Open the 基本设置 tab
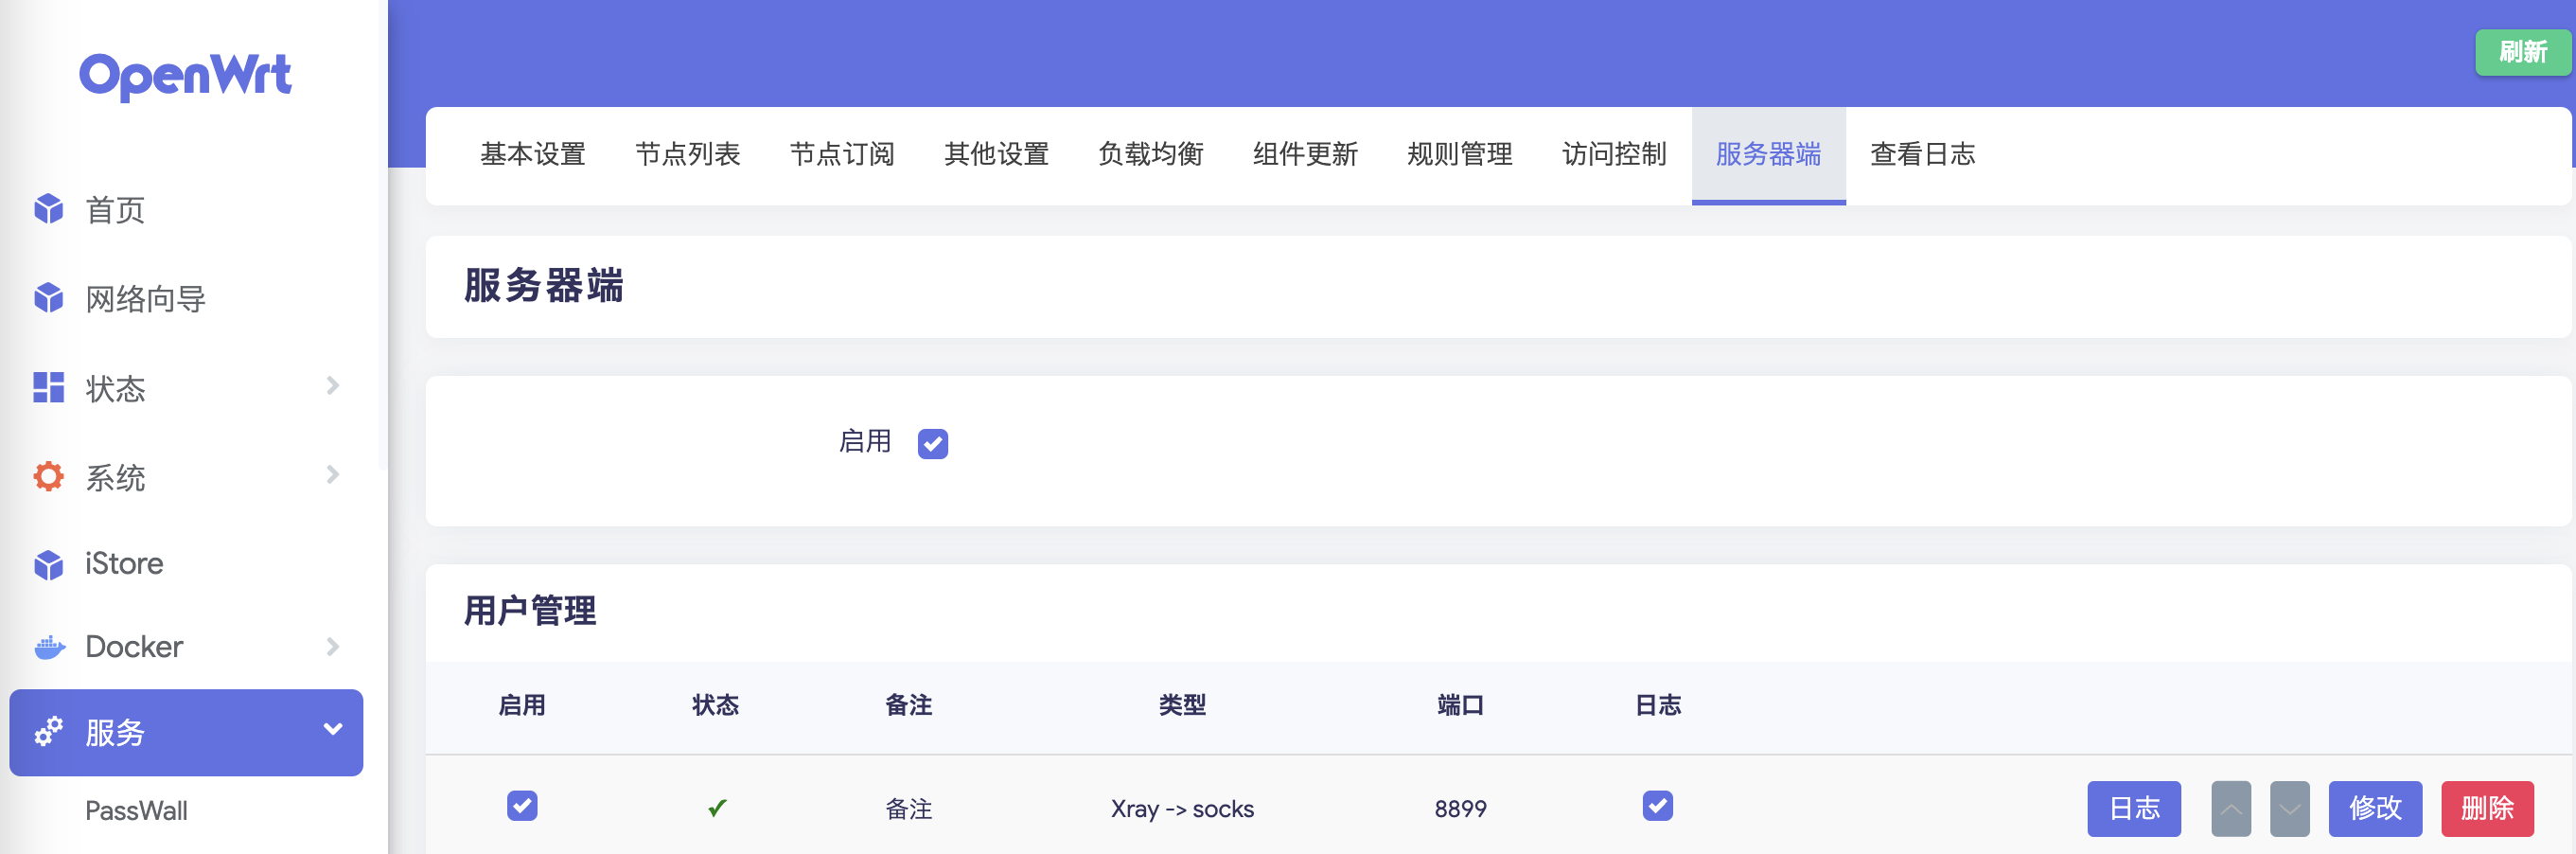2576x854 pixels. [533, 154]
